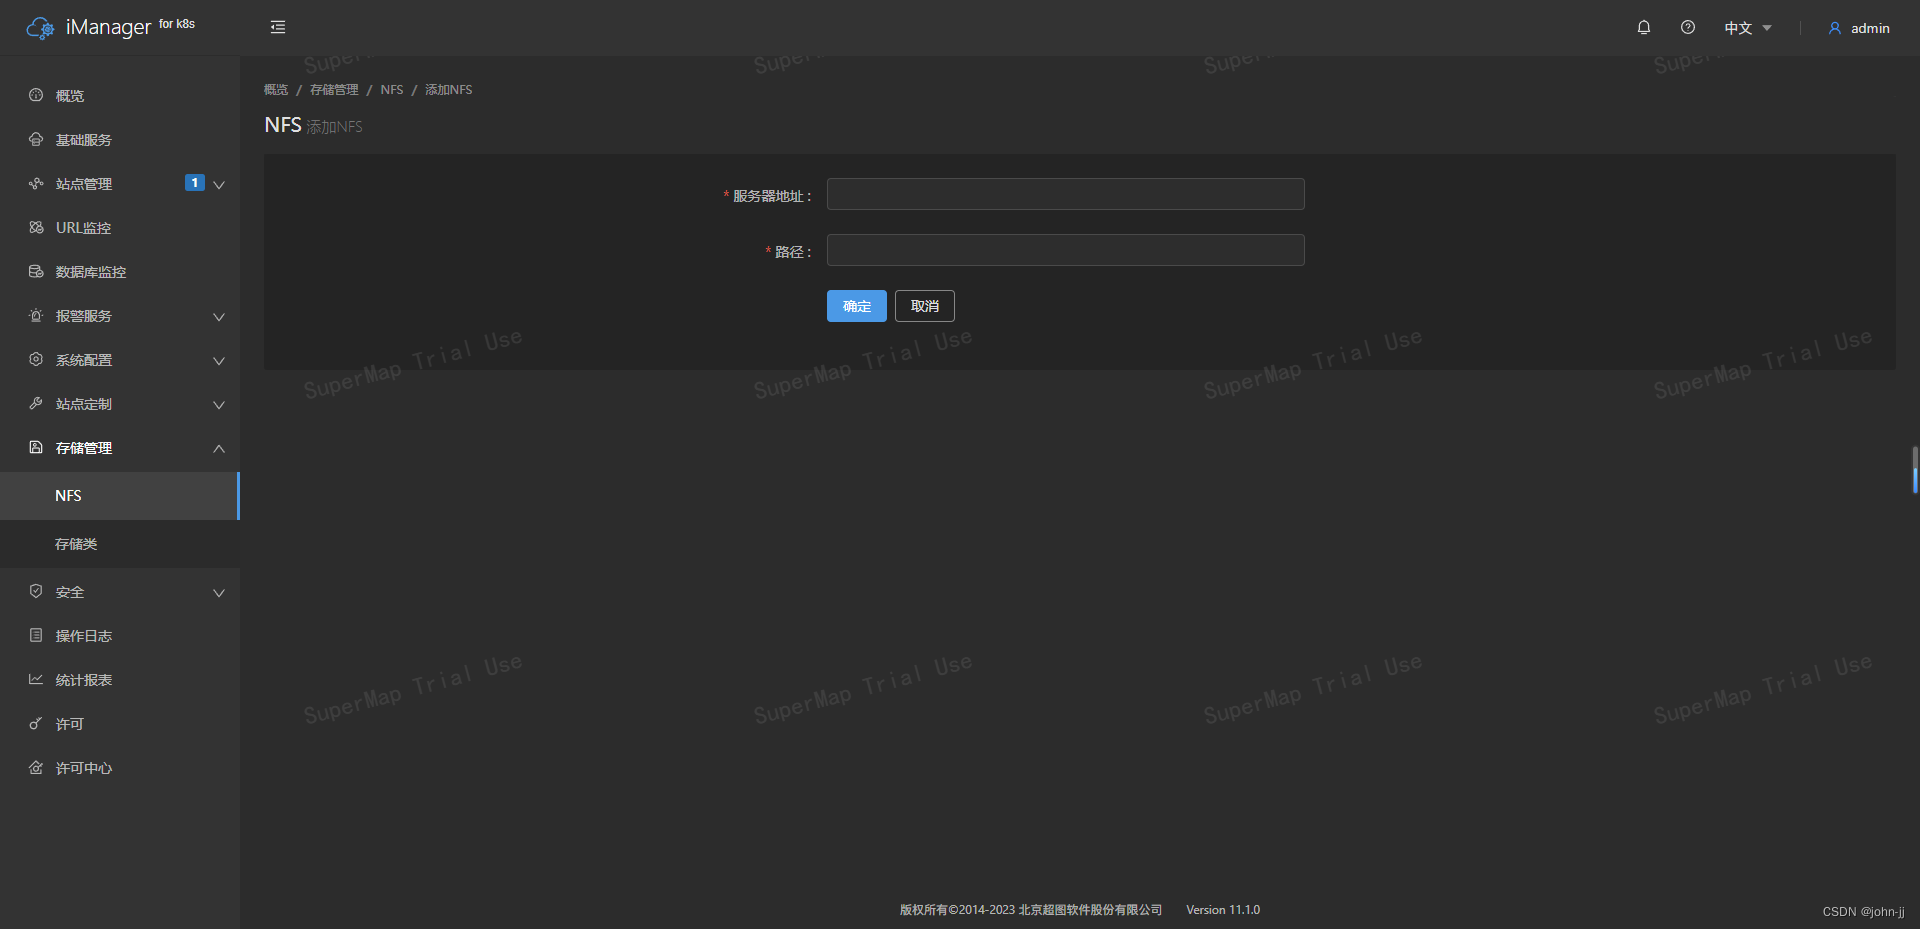The image size is (1920, 929).
Task: Click the vertical scrollbar thumb at right edge
Action: click(x=1915, y=470)
